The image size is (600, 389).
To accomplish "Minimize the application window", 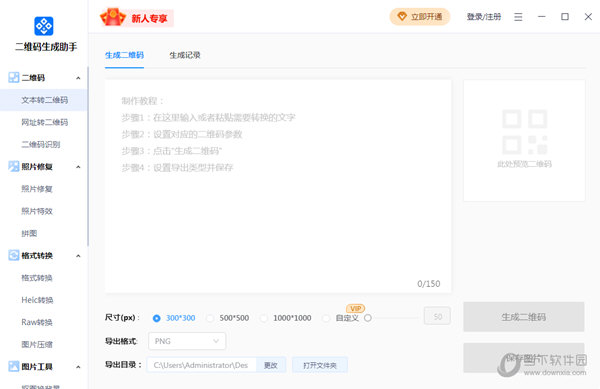I will 541,17.
